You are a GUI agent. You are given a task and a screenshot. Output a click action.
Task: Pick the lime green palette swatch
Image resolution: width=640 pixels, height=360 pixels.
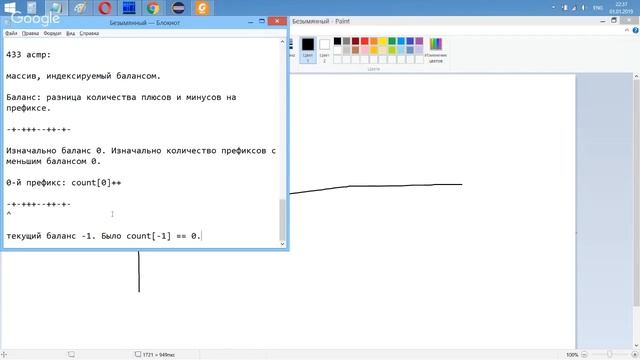[392, 50]
